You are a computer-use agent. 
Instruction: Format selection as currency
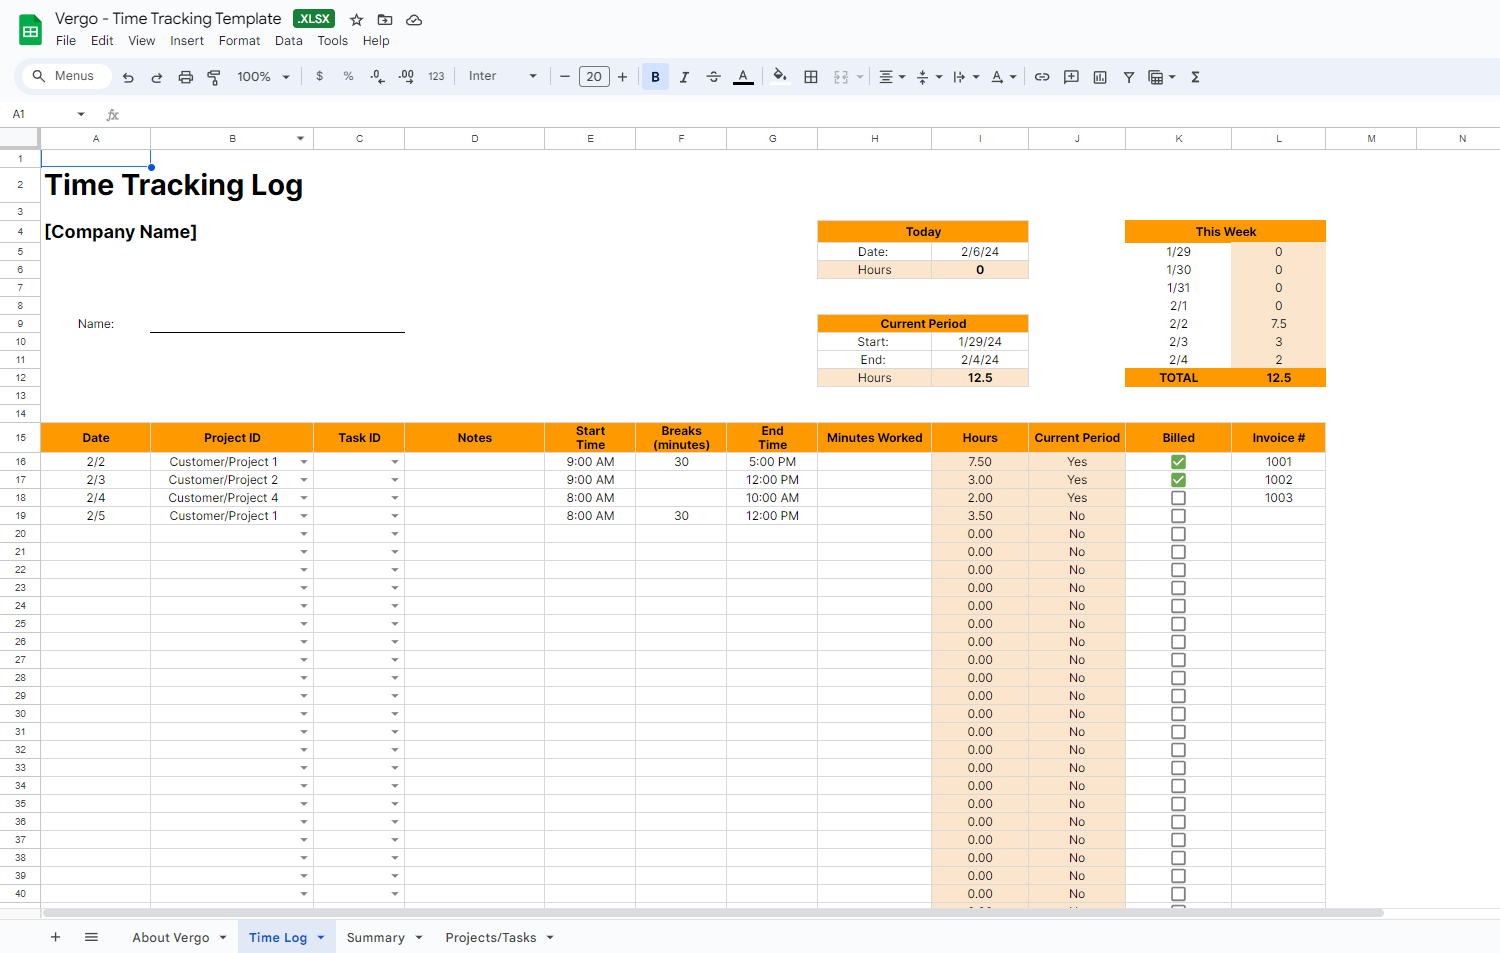coord(319,76)
